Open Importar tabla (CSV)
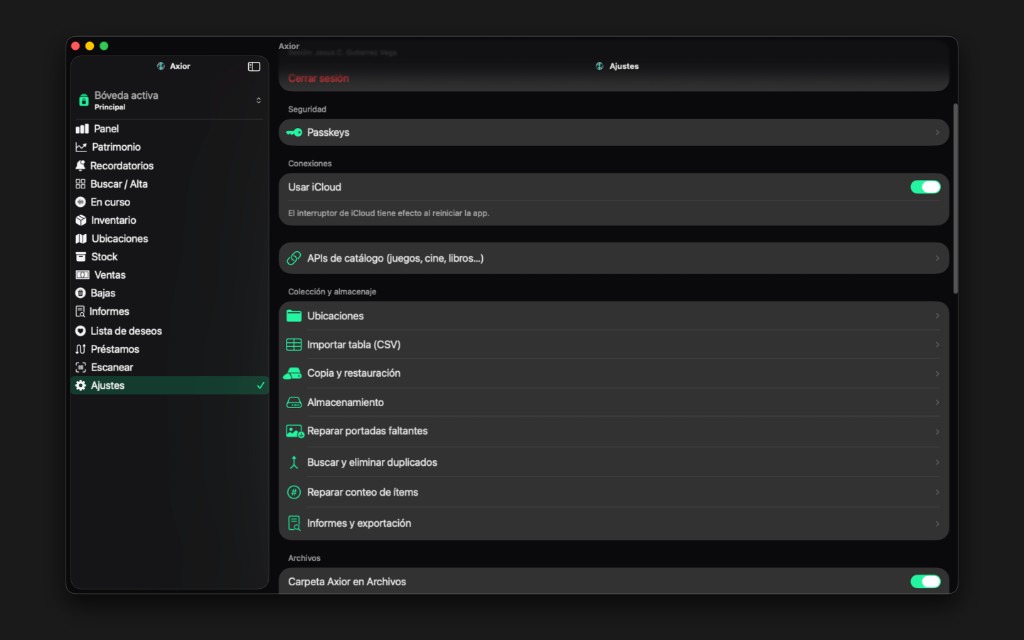1024x640 pixels. point(613,345)
